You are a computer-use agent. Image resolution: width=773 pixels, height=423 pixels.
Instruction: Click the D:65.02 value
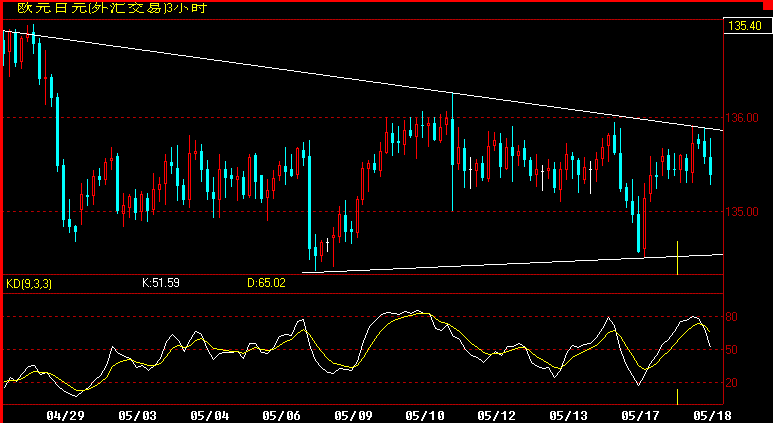[266, 283]
